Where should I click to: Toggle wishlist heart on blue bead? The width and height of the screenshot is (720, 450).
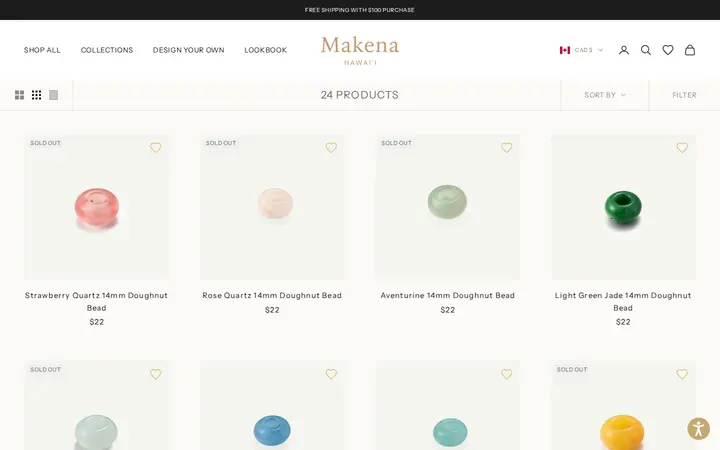tap(331, 374)
